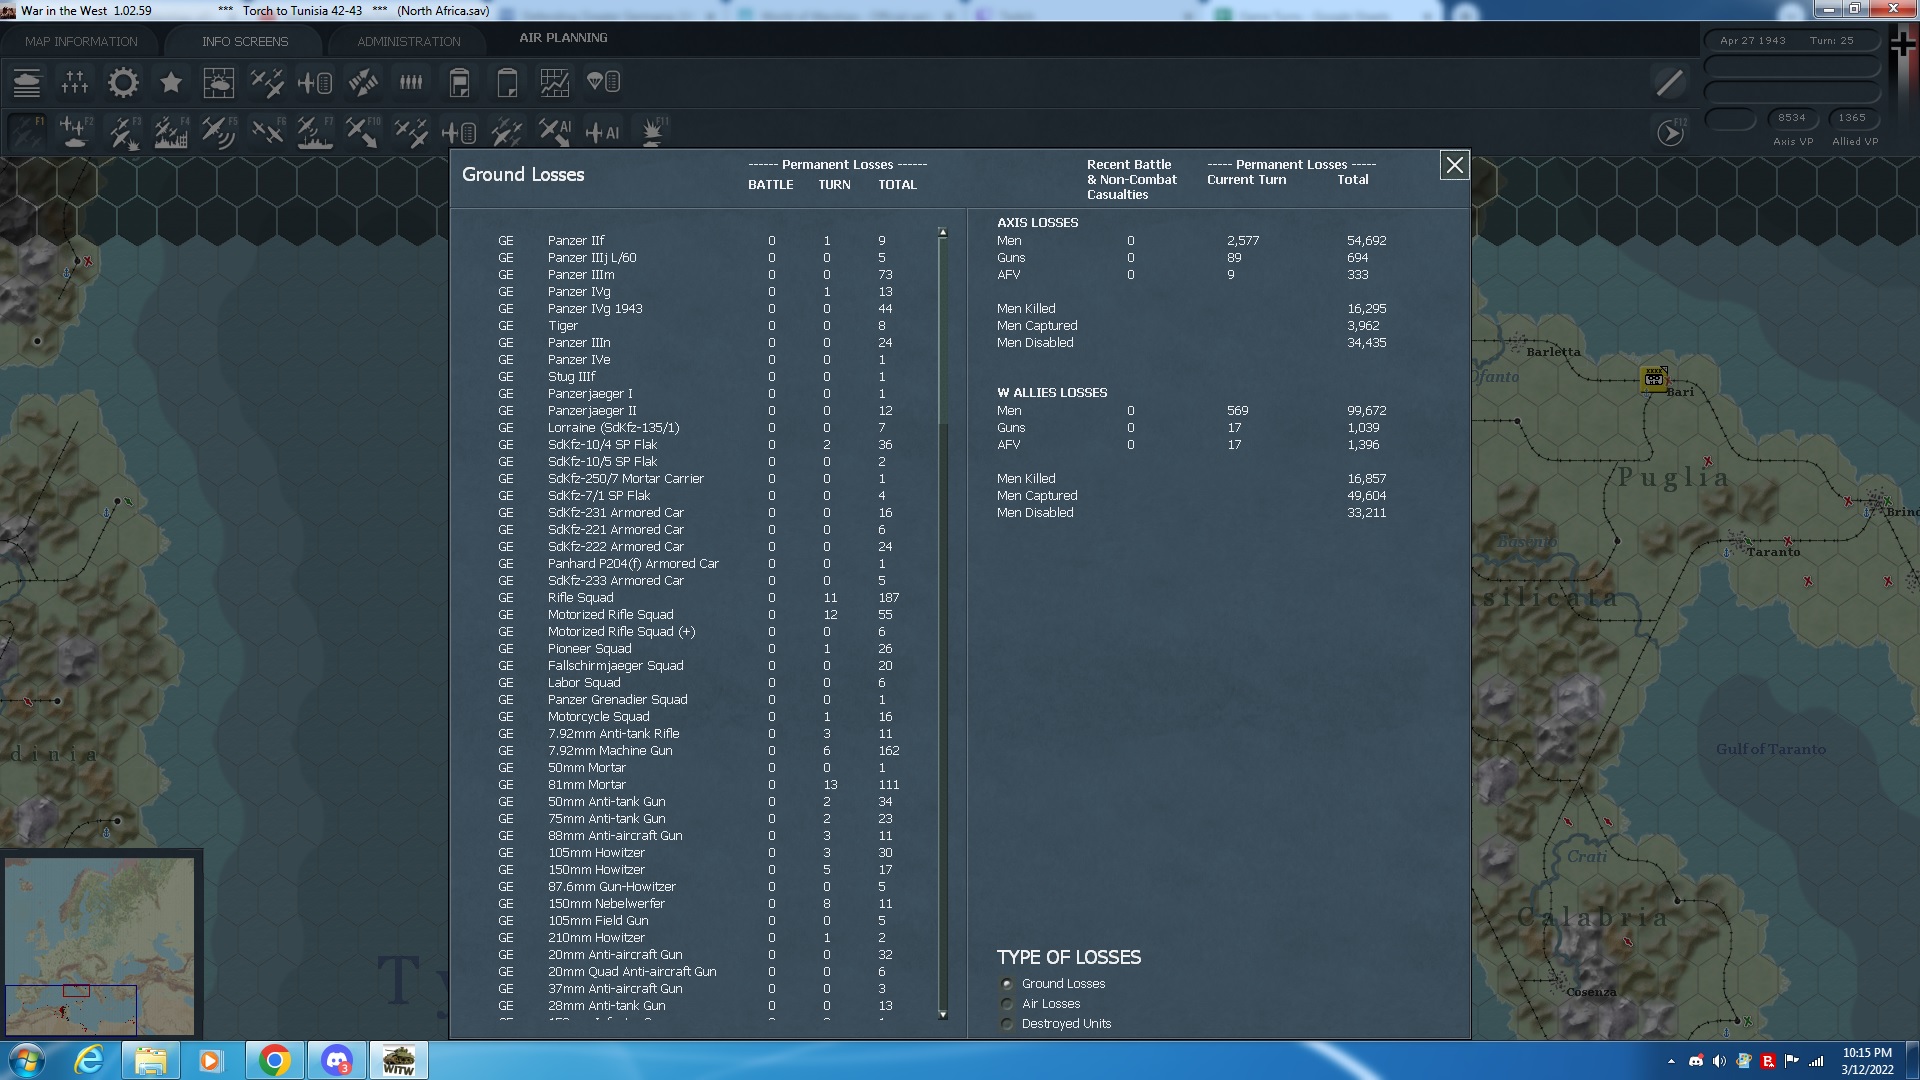Open the paradrop planning icon
Image resolution: width=1920 pixels, height=1080 pixels.
pos(602,82)
